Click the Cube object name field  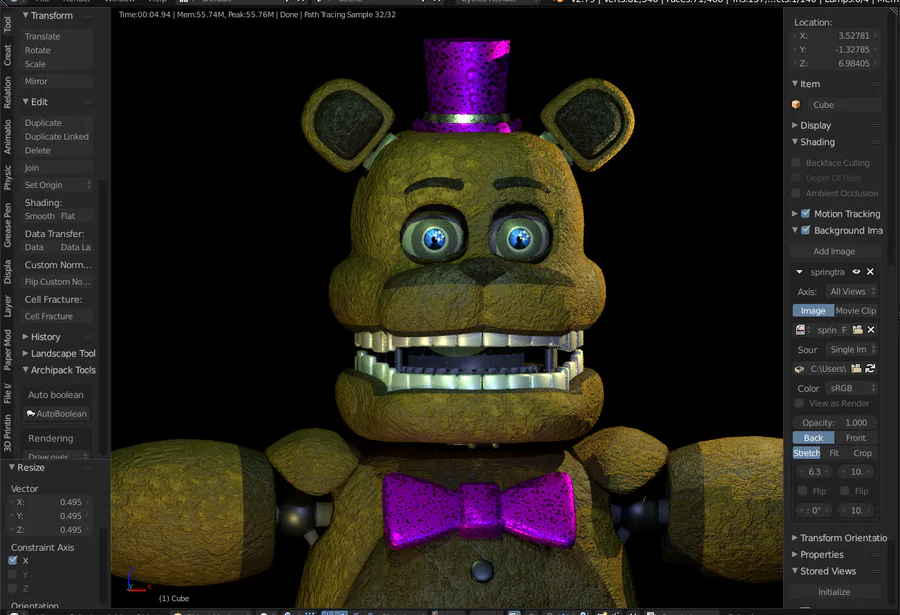coord(844,105)
